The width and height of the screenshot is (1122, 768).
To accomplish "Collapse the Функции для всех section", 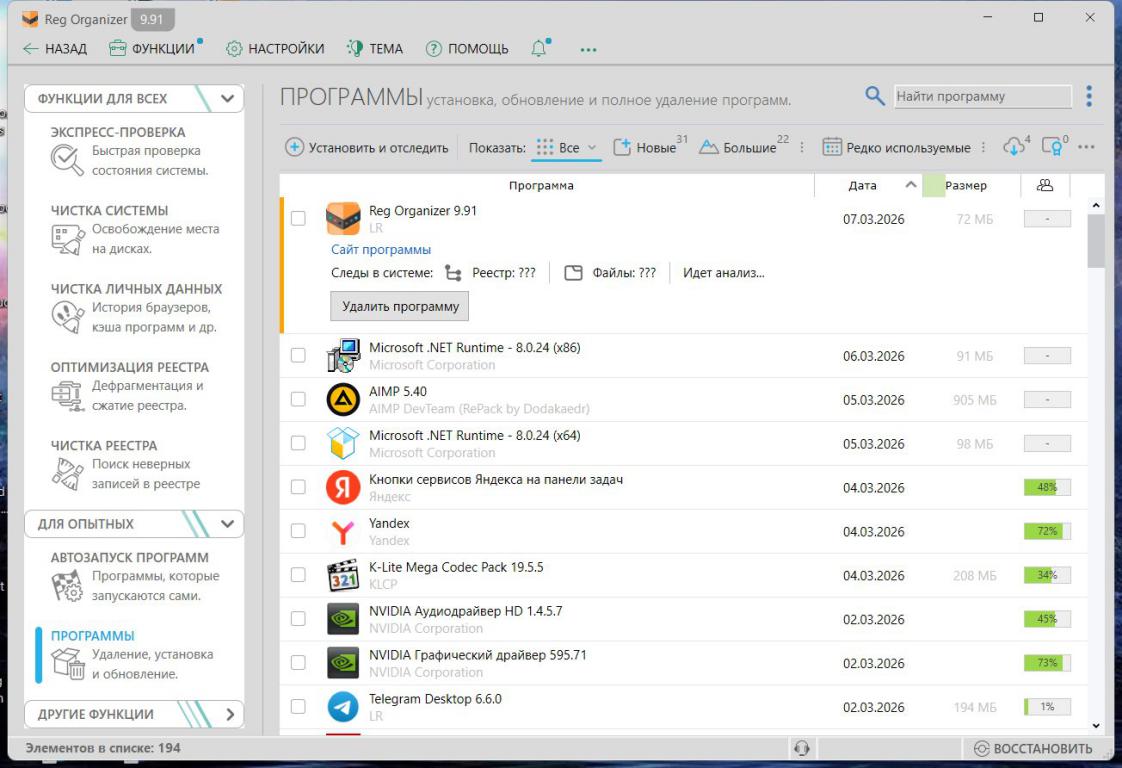I will pyautogui.click(x=227, y=99).
